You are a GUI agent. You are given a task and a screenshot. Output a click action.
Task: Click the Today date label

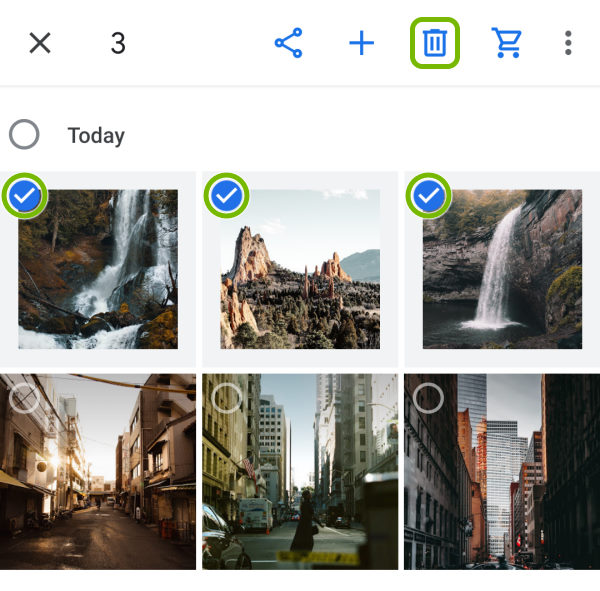point(96,136)
